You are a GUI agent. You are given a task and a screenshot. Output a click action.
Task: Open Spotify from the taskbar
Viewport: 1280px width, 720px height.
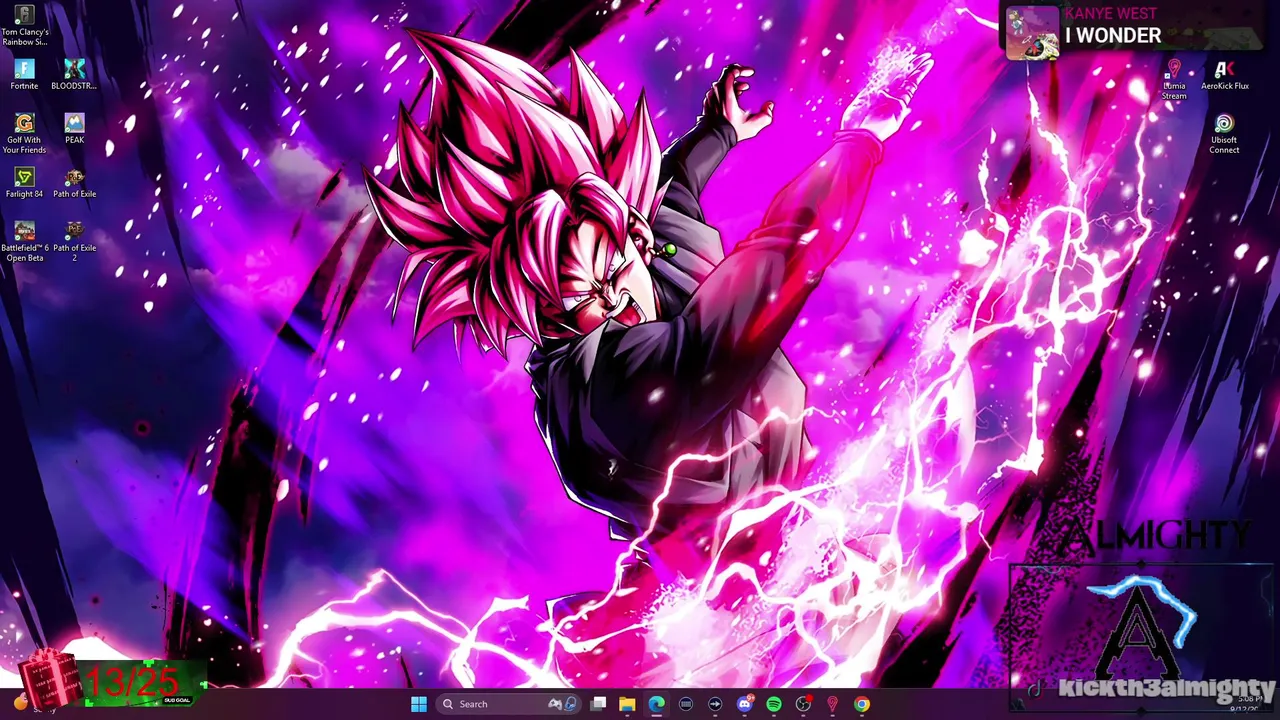(x=773, y=704)
